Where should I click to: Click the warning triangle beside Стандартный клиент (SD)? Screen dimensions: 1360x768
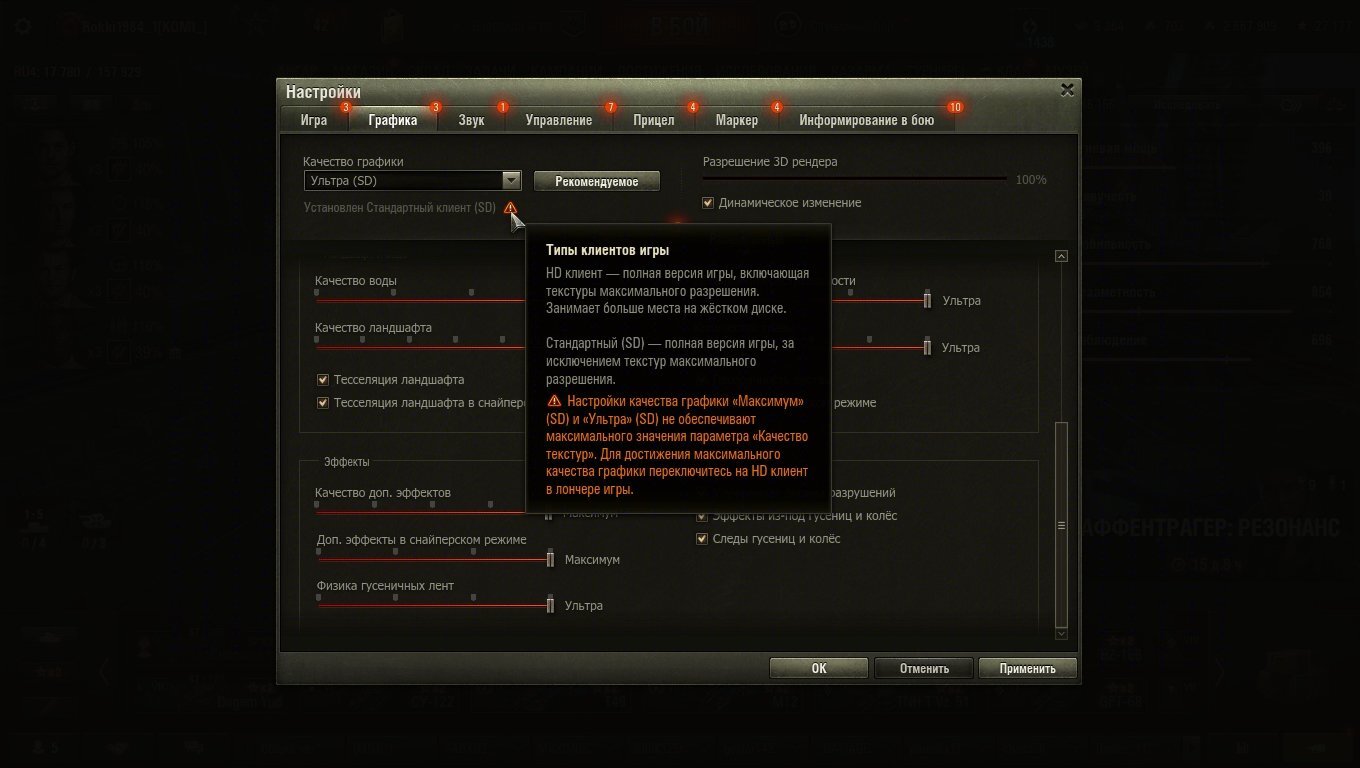[x=510, y=208]
